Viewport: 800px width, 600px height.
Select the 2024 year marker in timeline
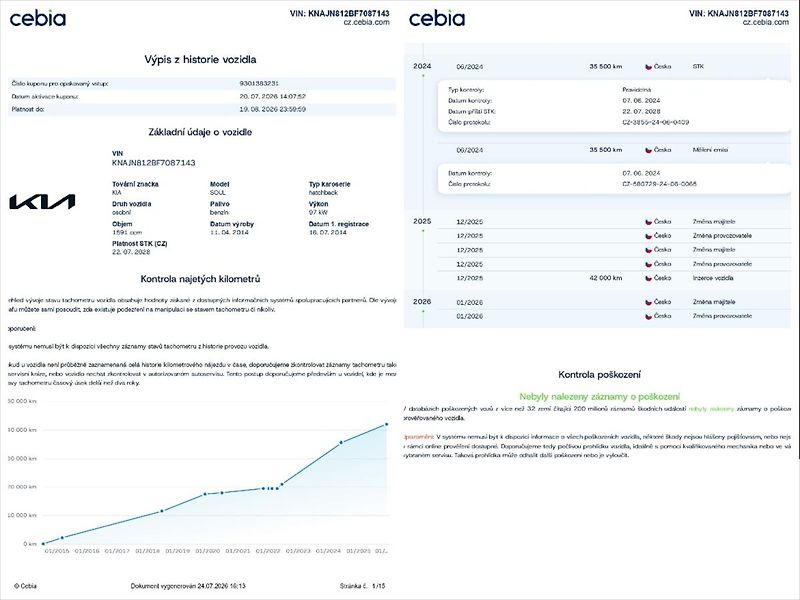422,66
